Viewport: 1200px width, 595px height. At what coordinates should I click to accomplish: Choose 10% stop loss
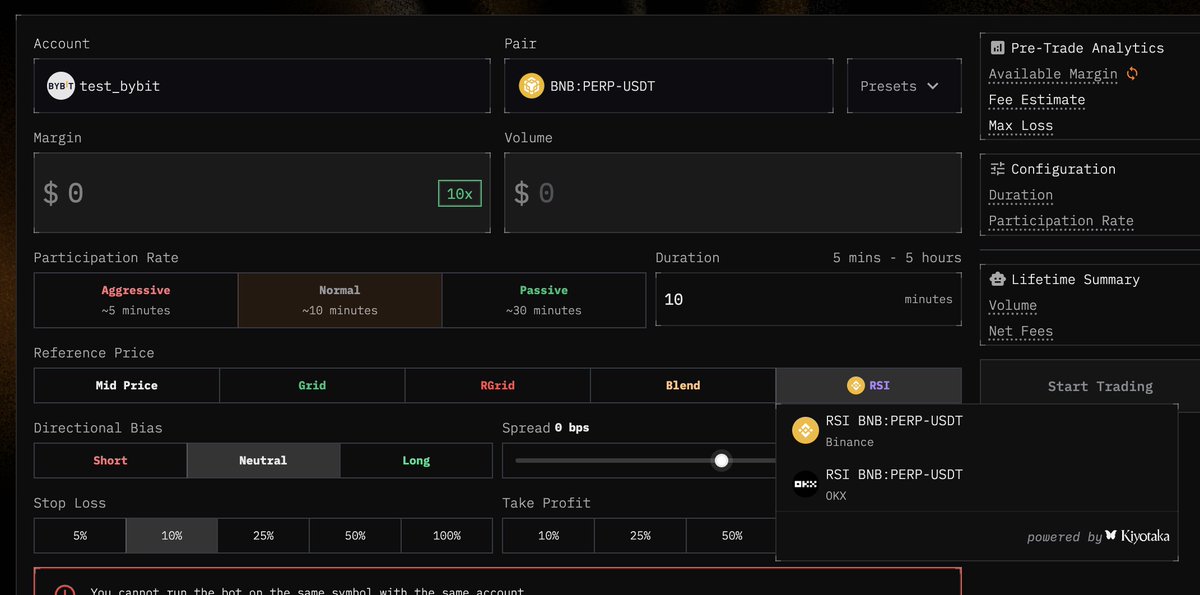172,536
